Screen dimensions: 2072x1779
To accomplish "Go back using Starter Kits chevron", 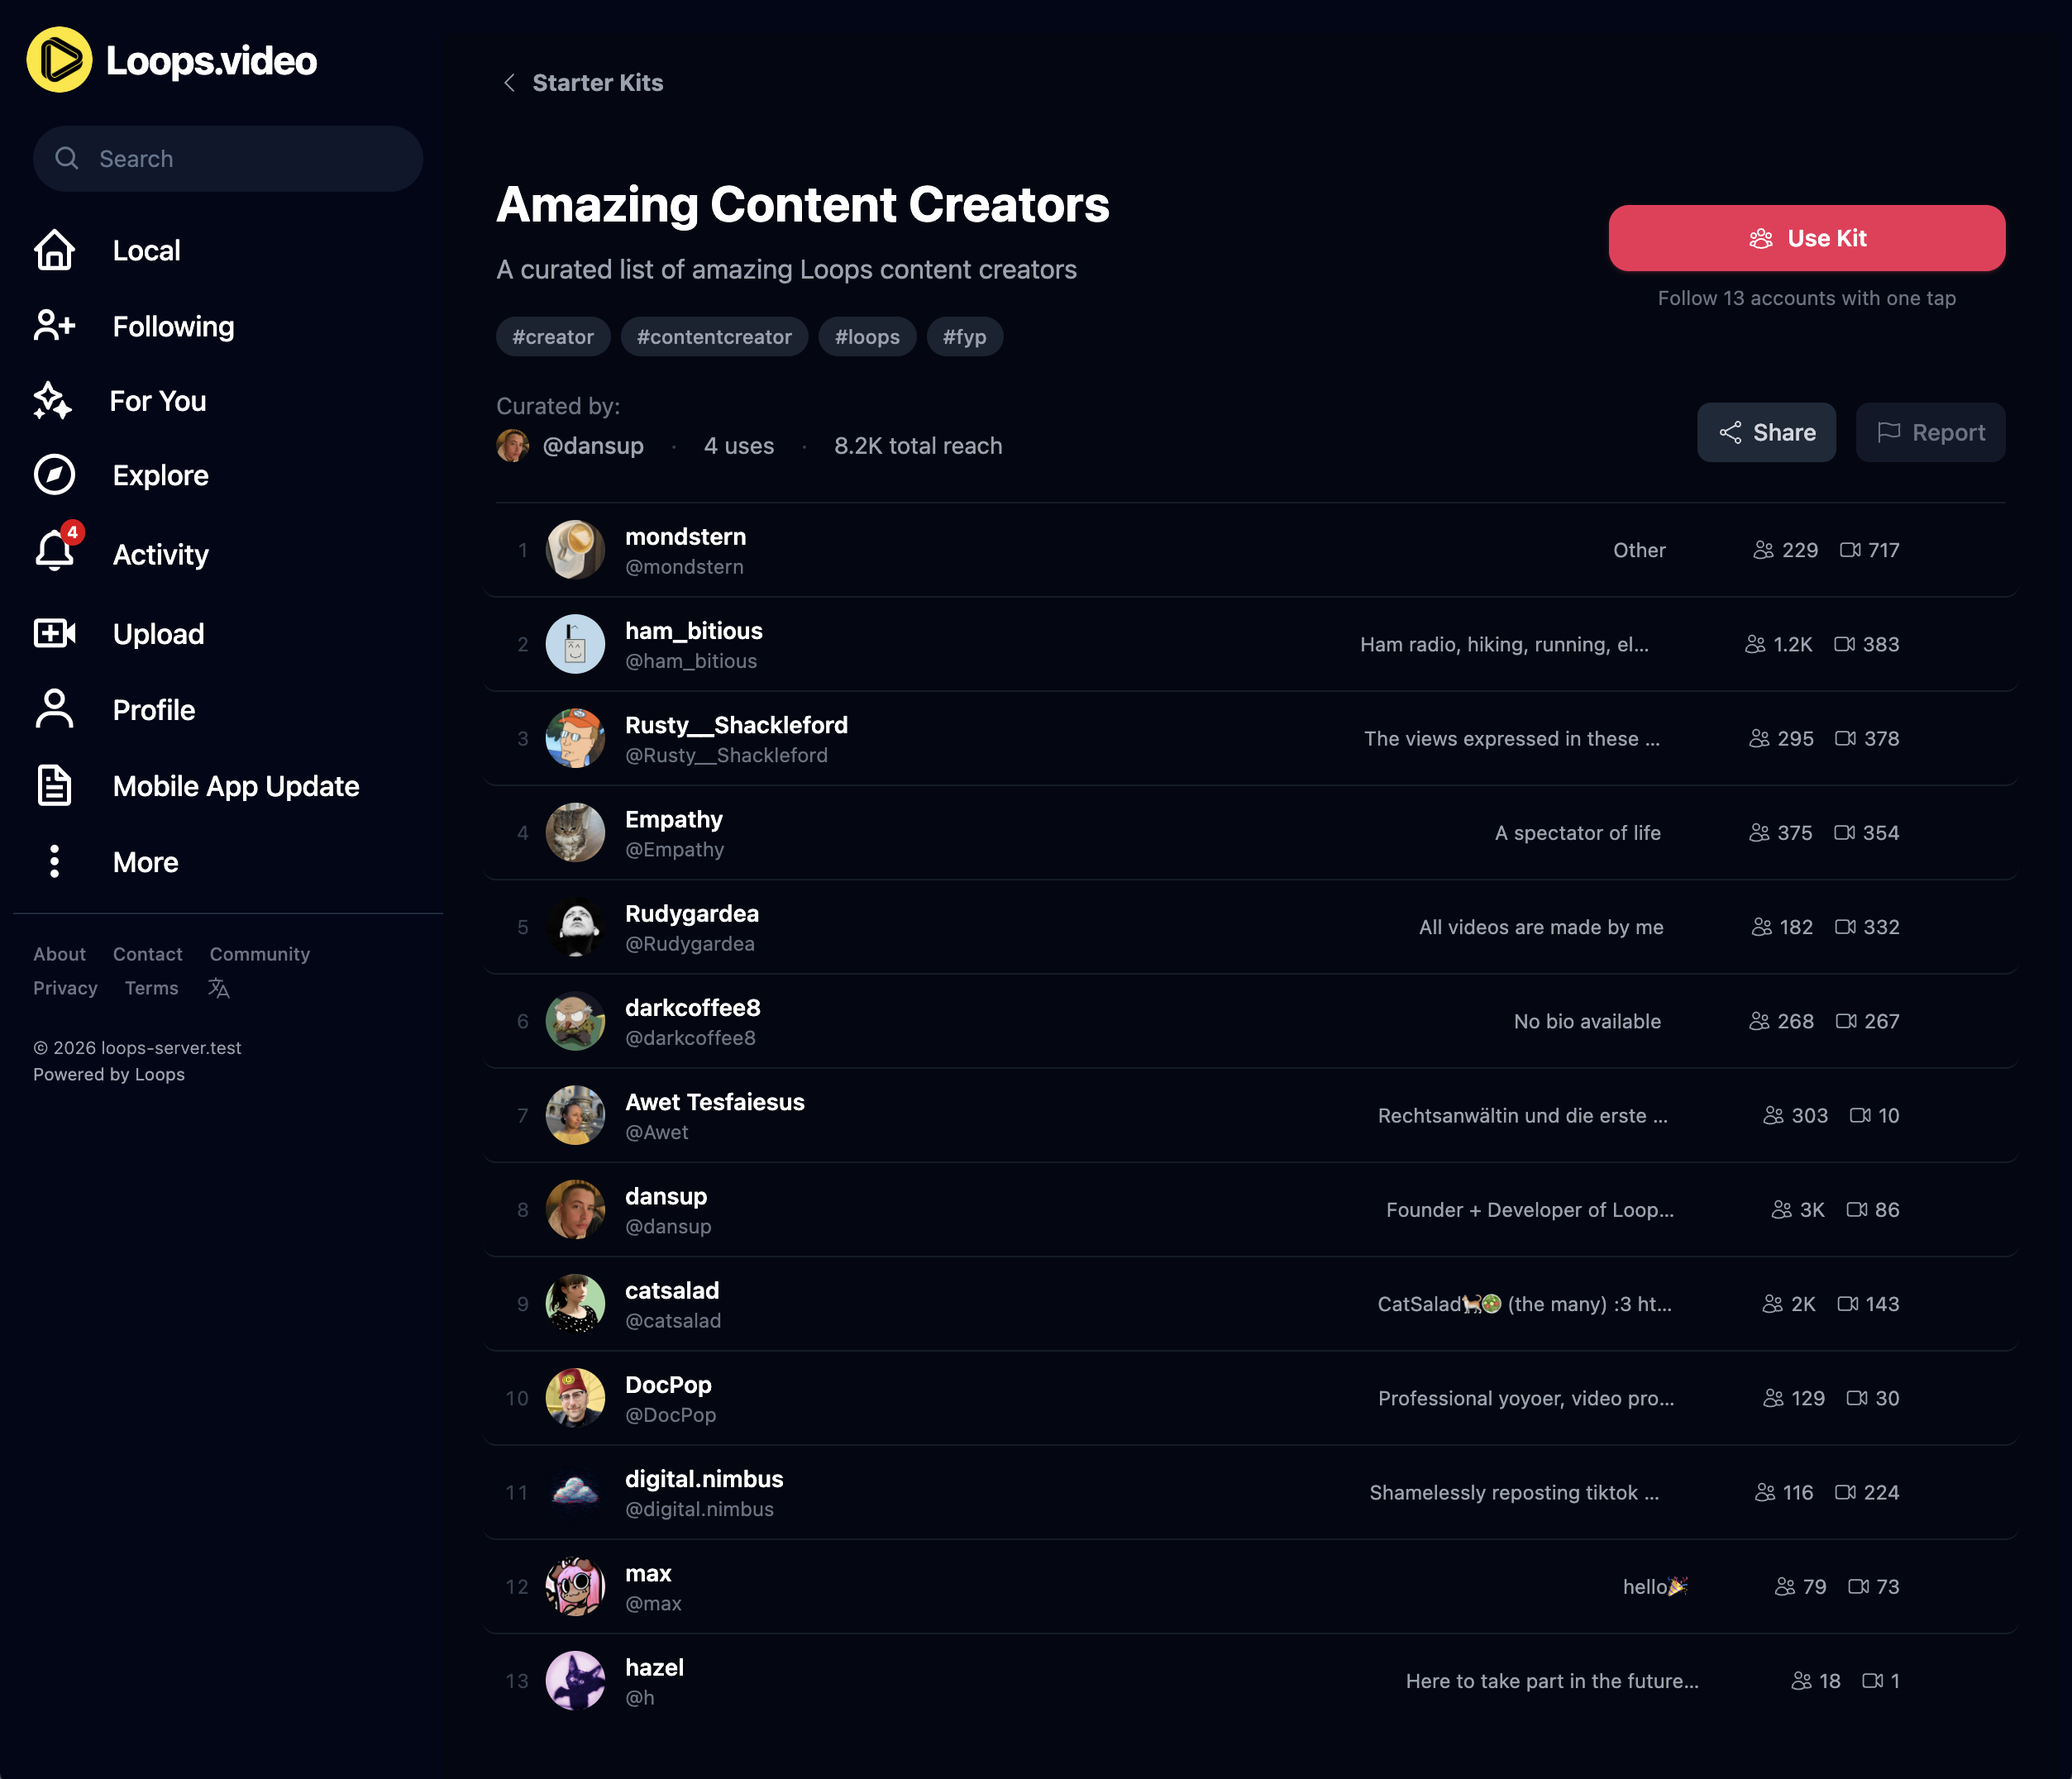I will (510, 83).
